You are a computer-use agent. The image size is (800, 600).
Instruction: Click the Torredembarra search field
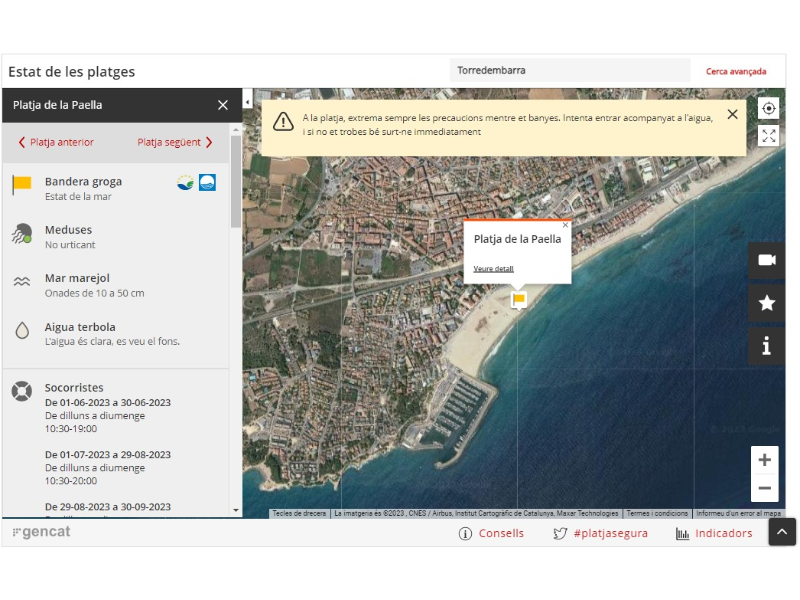click(569, 71)
